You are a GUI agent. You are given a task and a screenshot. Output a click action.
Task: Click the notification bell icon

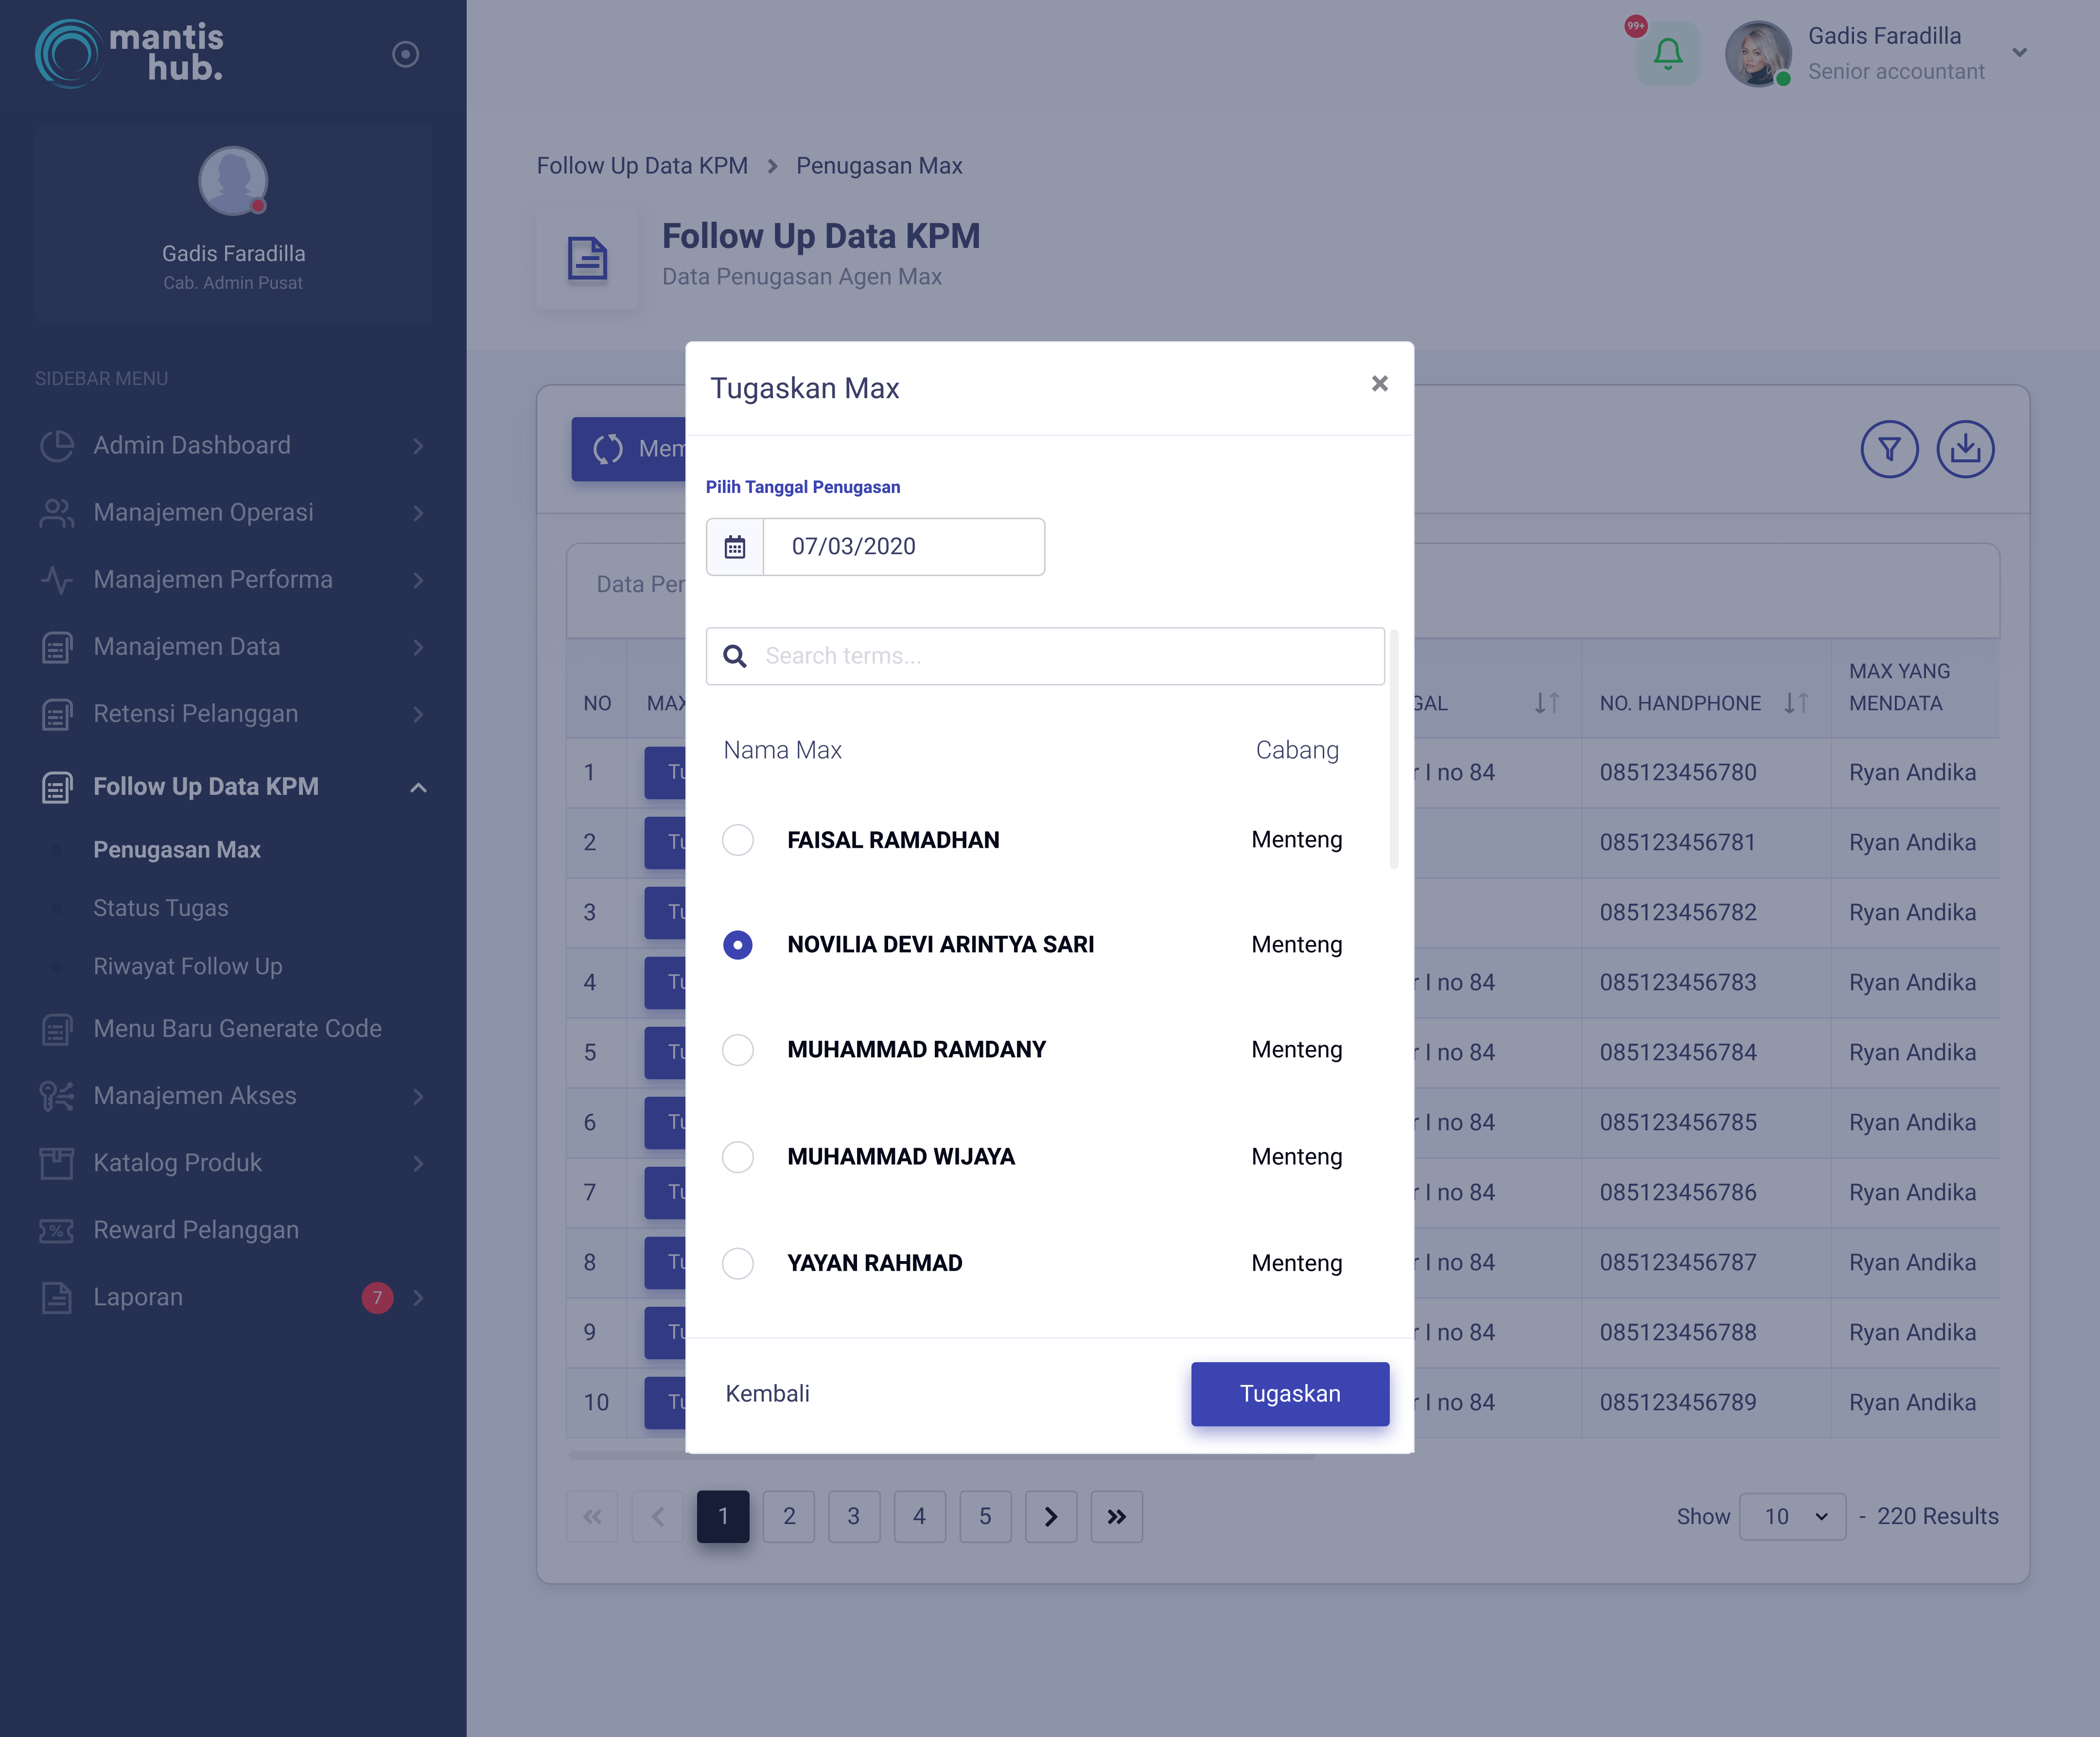coord(1667,54)
